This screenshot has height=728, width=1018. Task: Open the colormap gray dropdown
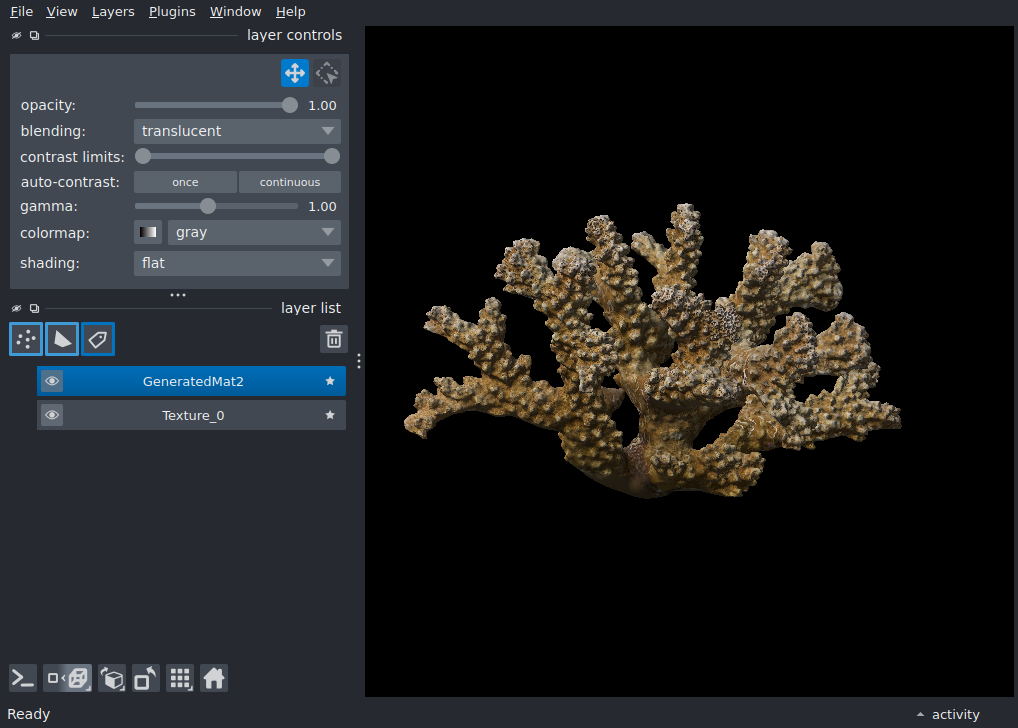pos(254,232)
